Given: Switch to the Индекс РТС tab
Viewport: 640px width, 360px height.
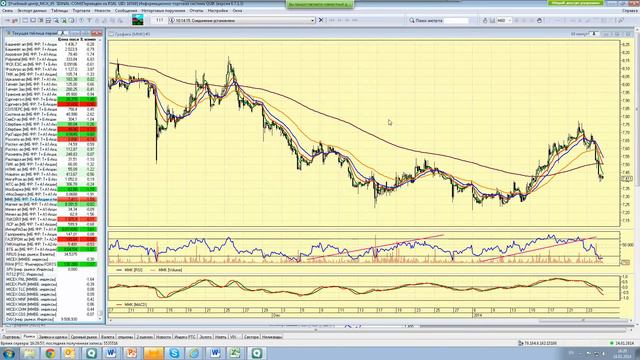Looking at the screenshot, I should point(185,337).
